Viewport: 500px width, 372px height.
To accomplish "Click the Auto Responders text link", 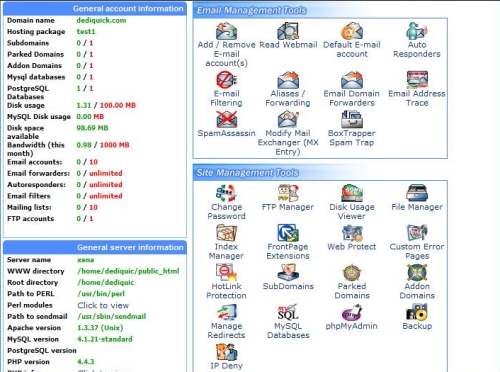I will point(417,49).
